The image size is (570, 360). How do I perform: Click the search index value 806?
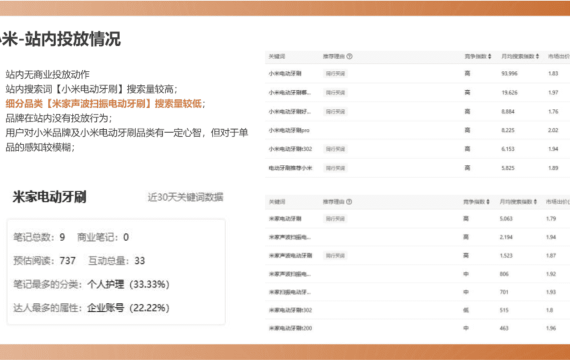504,274
